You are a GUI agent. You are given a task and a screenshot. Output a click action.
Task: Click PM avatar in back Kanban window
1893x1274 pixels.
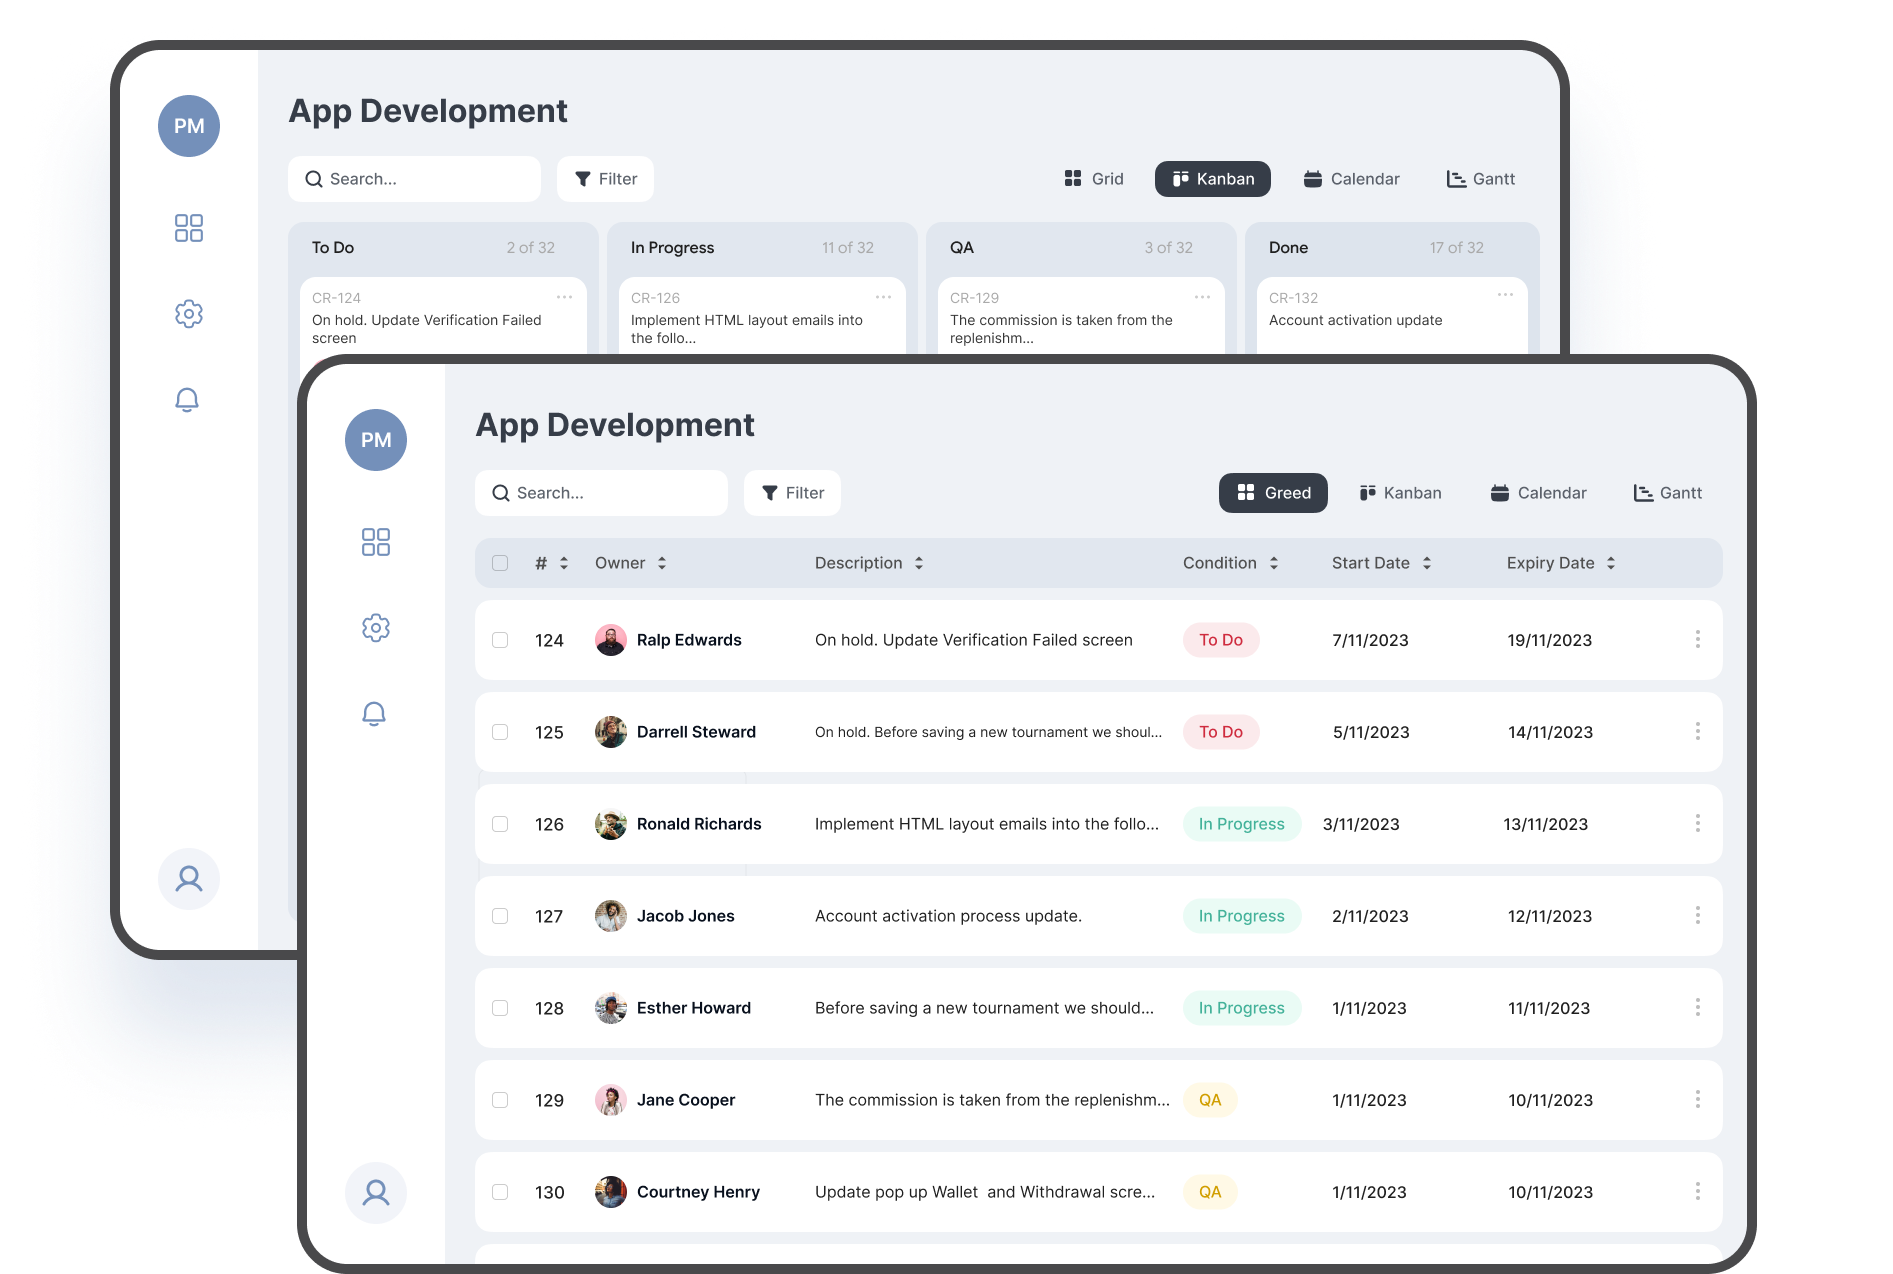189,126
